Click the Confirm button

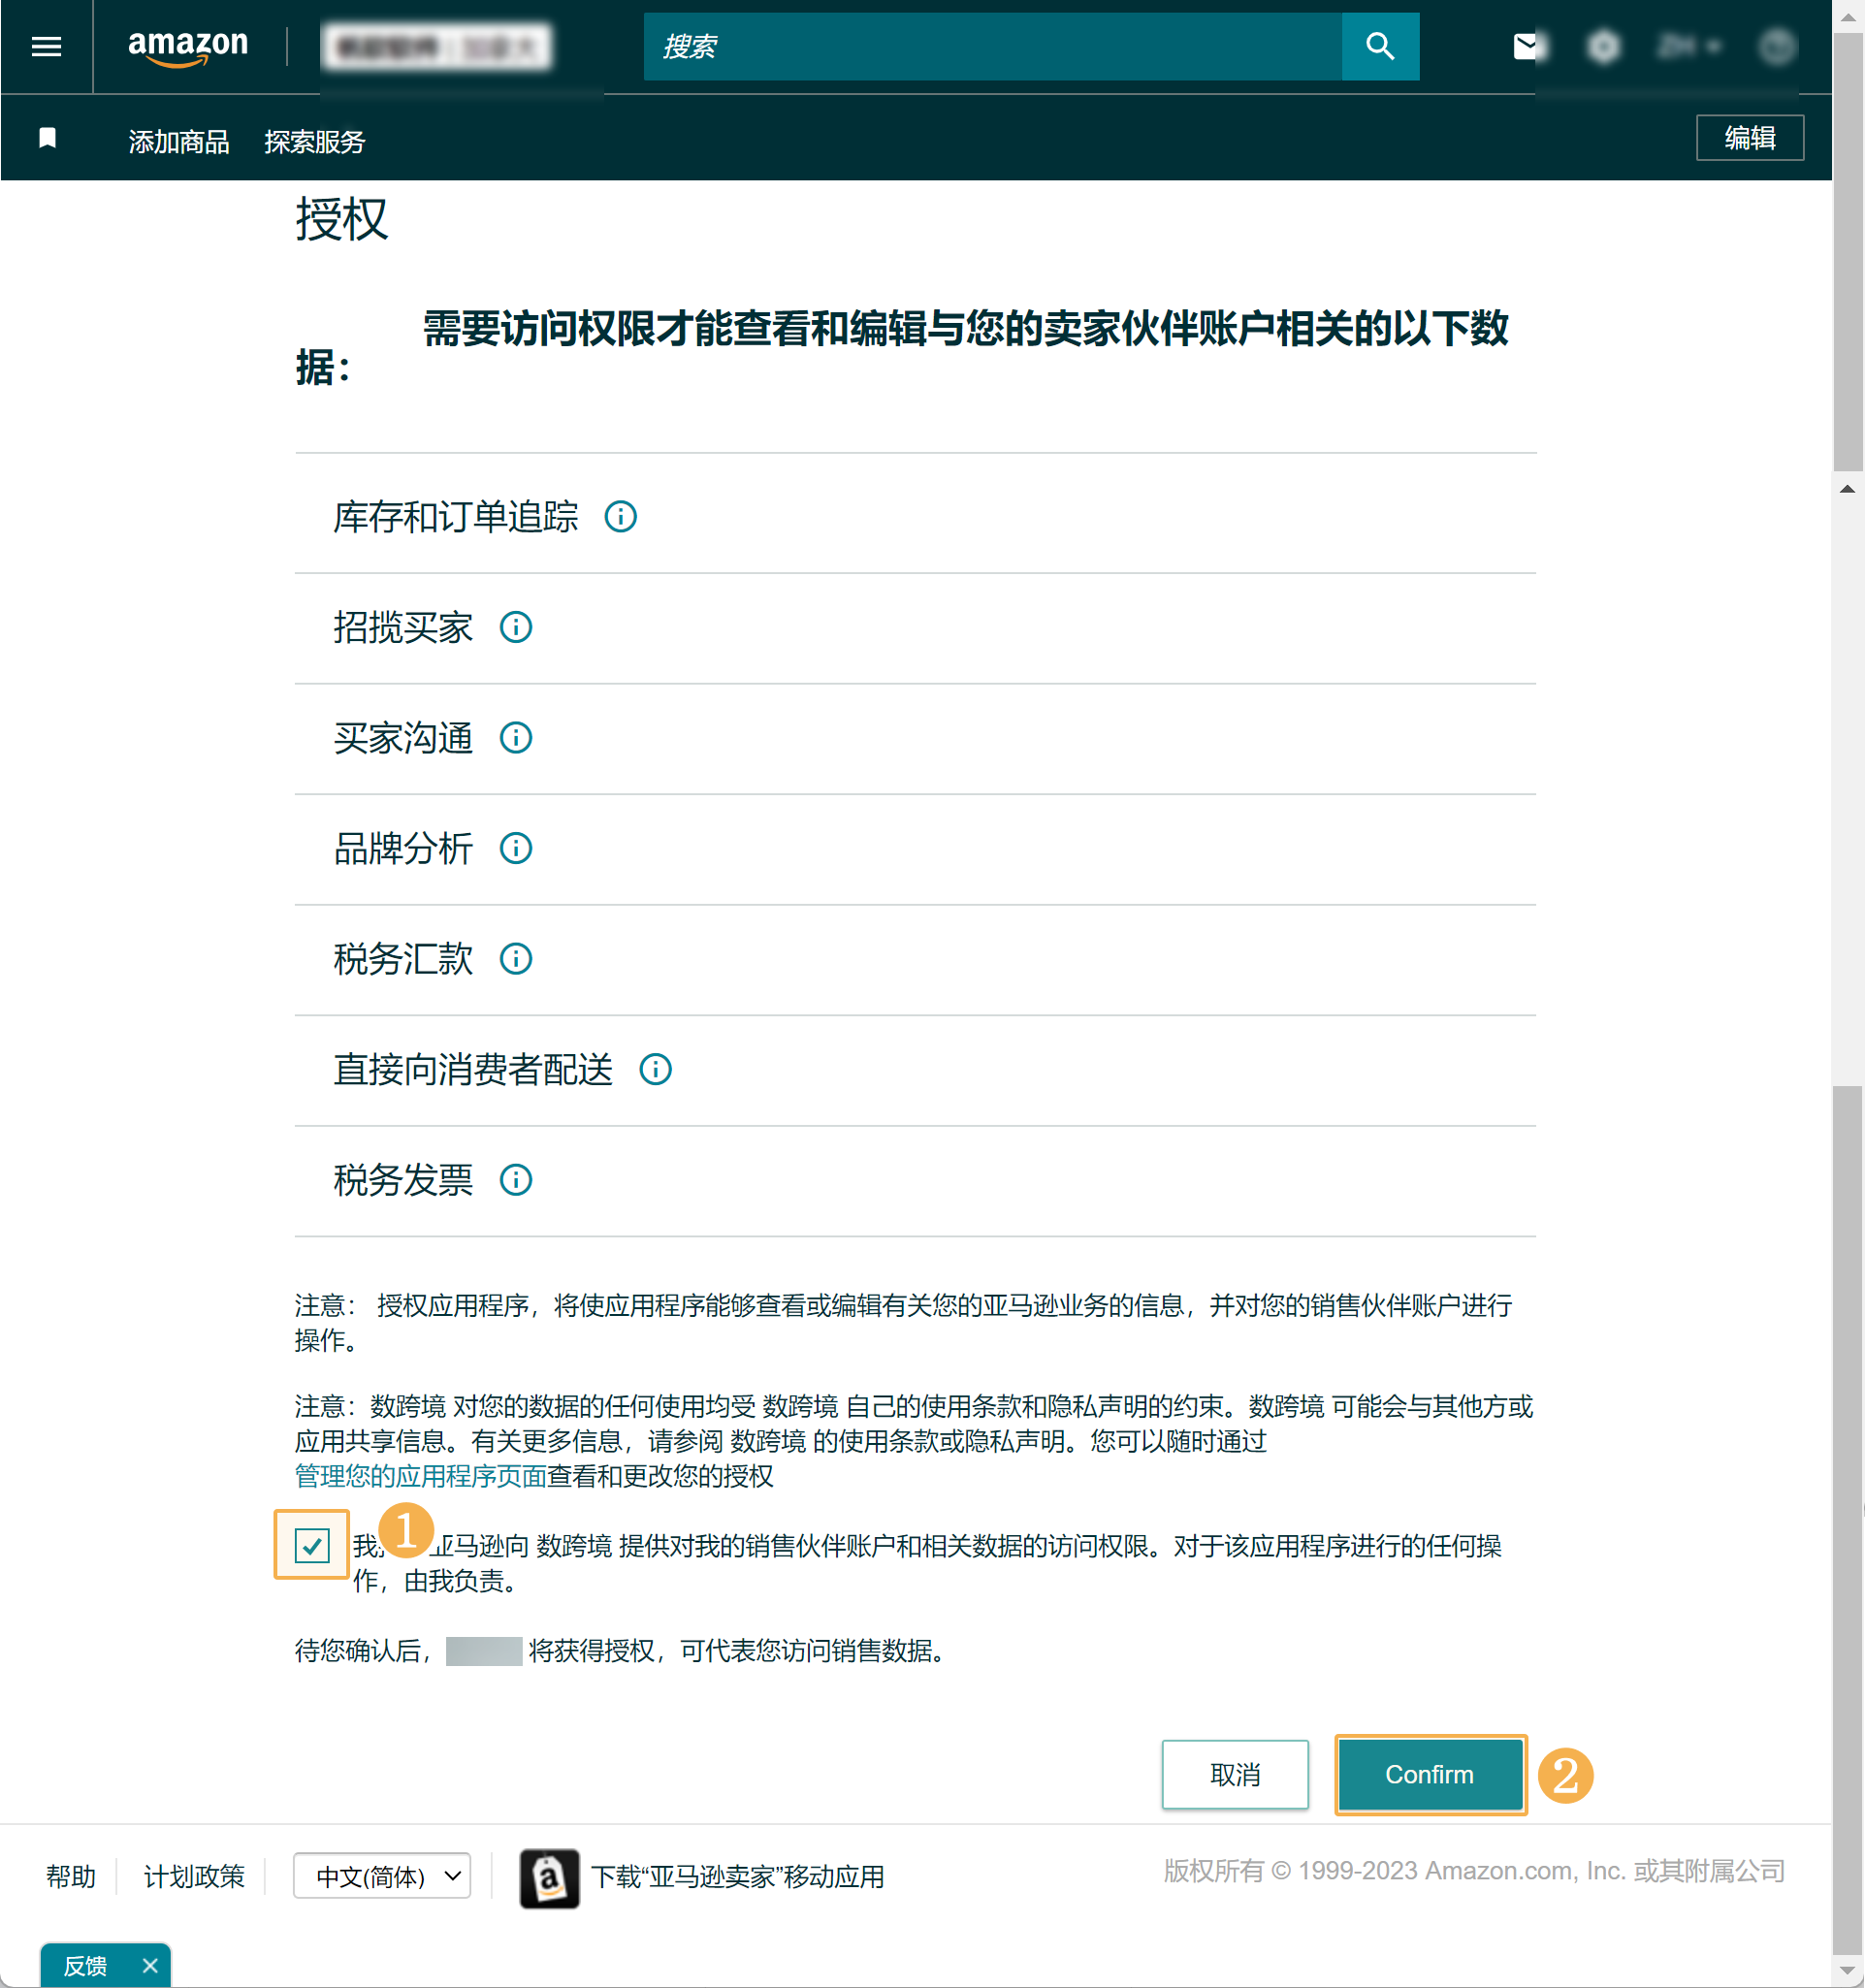coord(1429,1774)
